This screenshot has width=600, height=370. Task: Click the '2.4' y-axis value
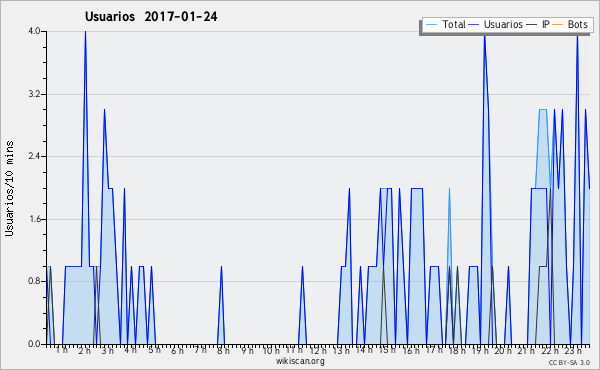point(34,156)
